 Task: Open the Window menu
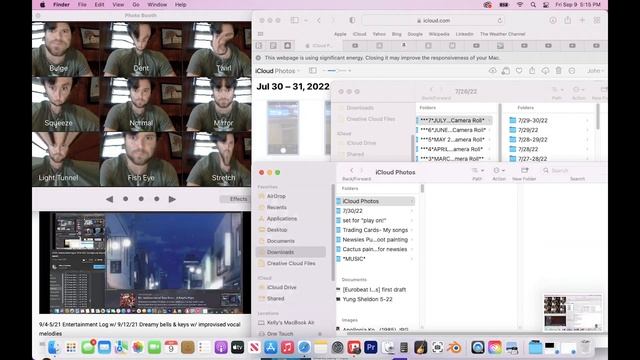click(157, 4)
